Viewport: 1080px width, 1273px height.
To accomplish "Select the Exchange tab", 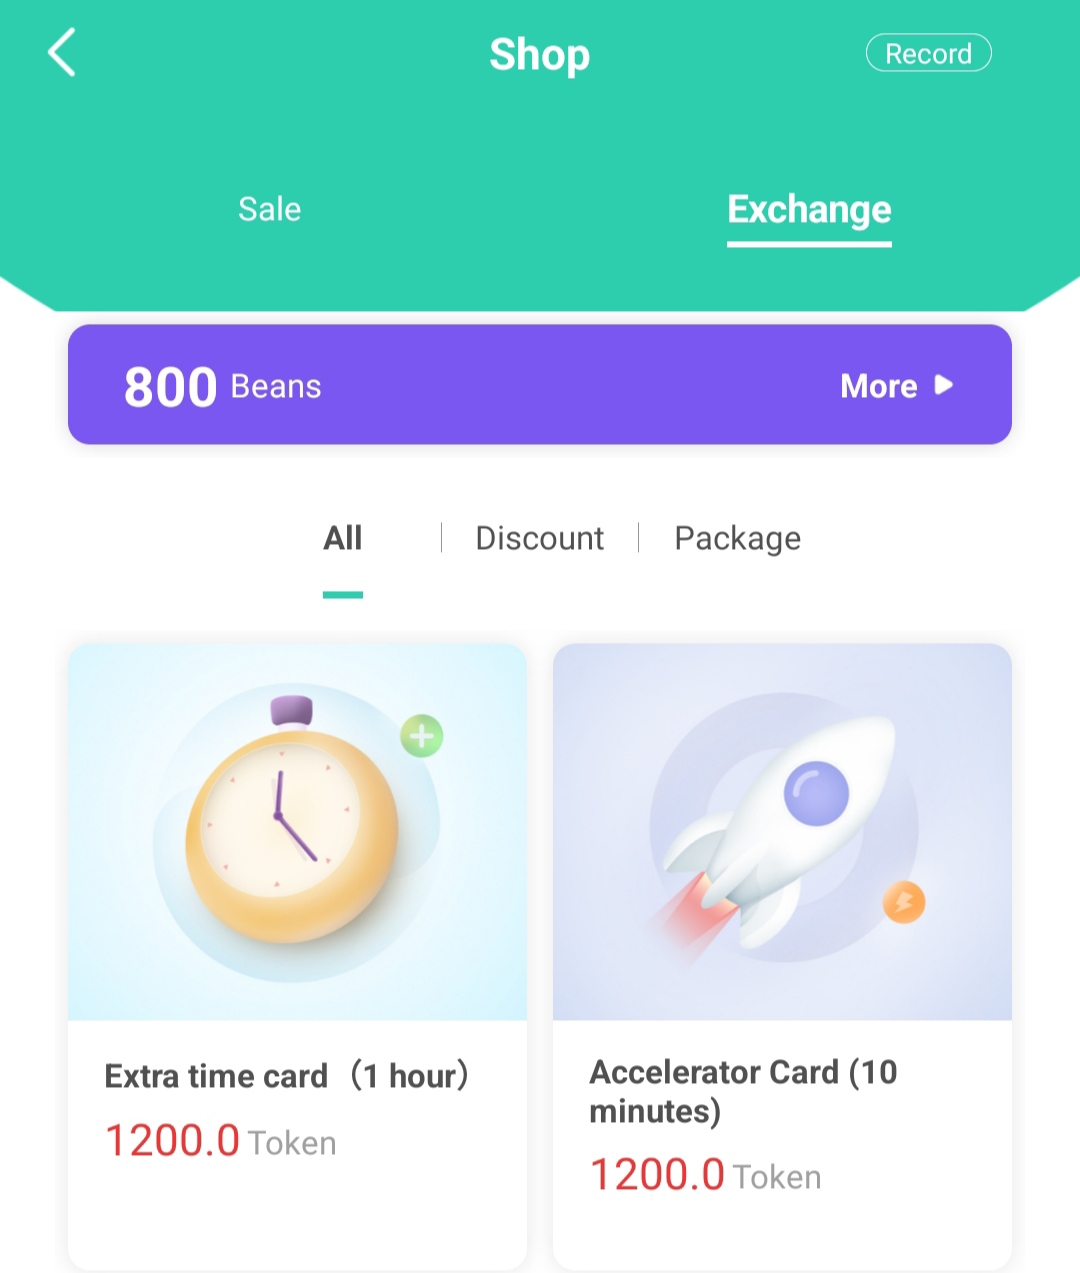I will (809, 210).
